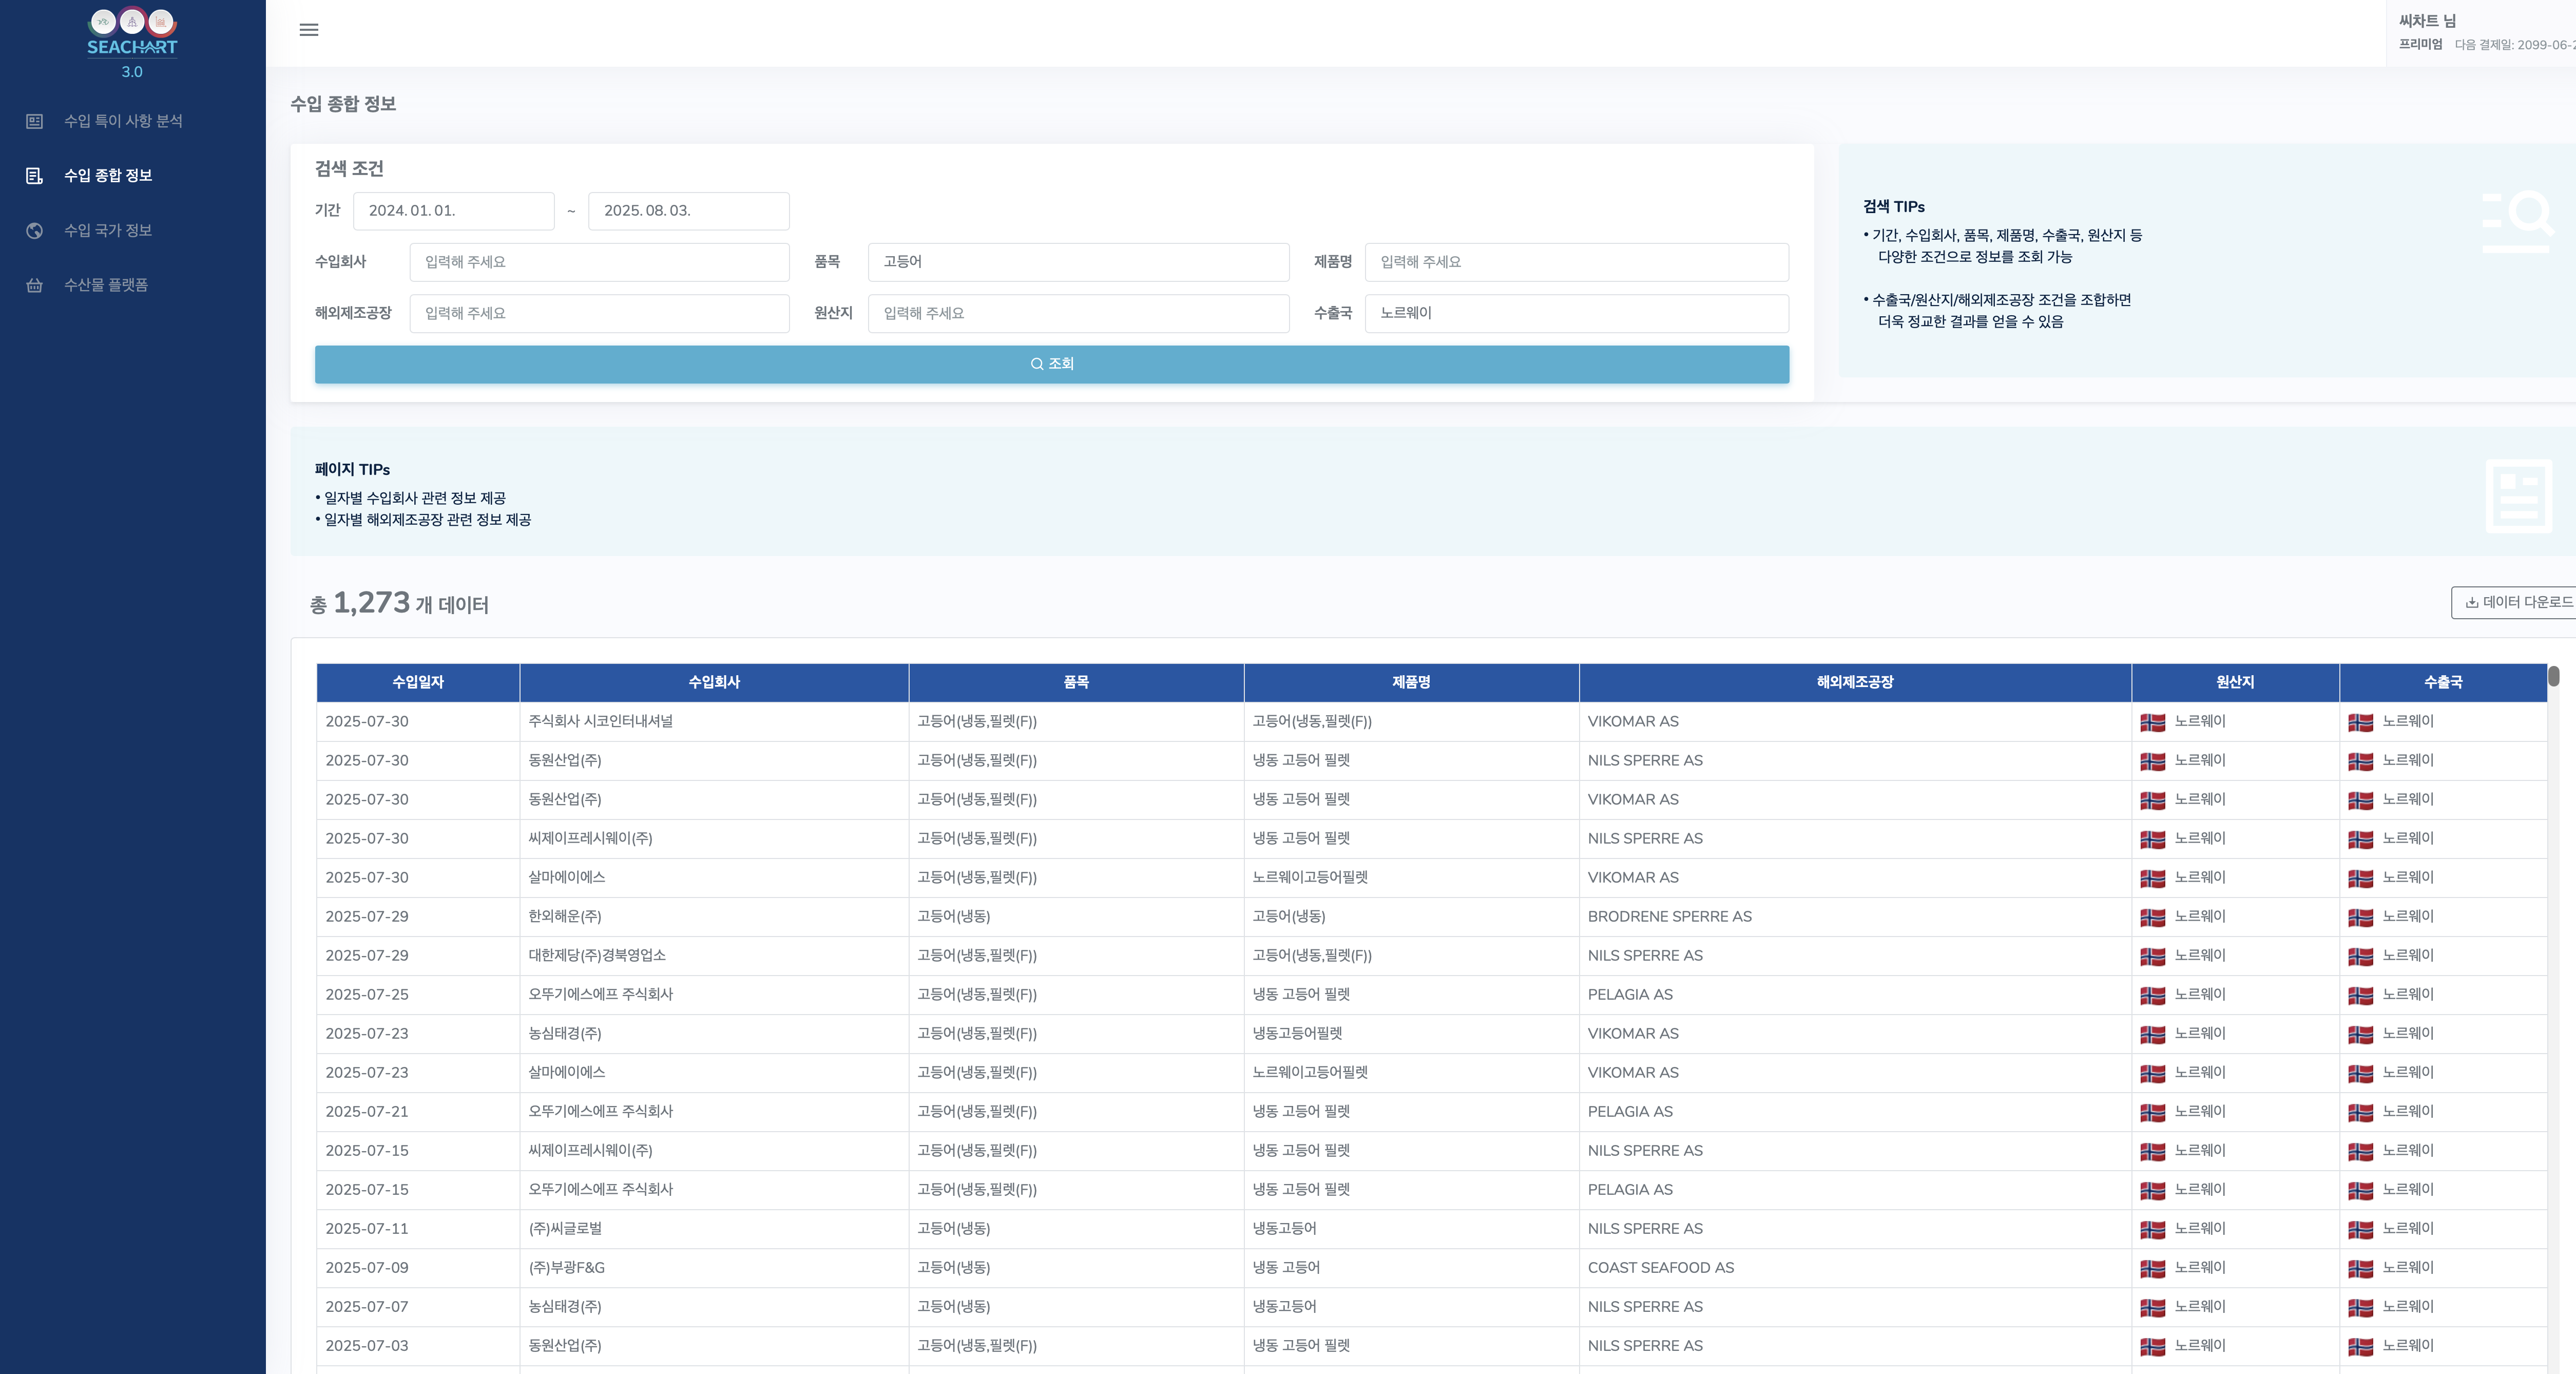Click the 수입 종합 정보 sidebar icon

pyautogui.click(x=34, y=176)
